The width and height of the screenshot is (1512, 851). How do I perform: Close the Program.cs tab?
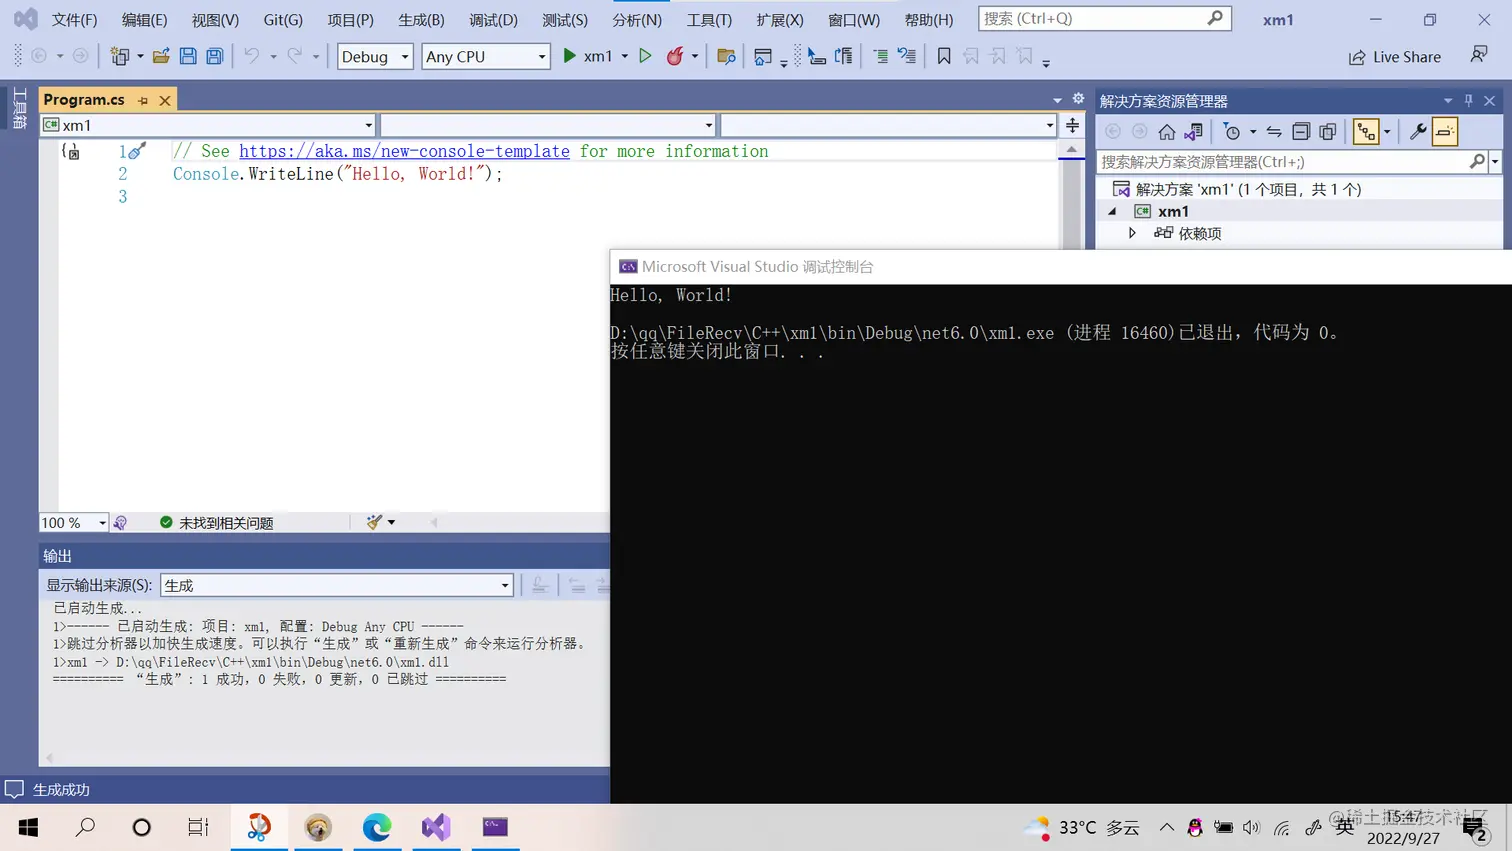pos(165,100)
